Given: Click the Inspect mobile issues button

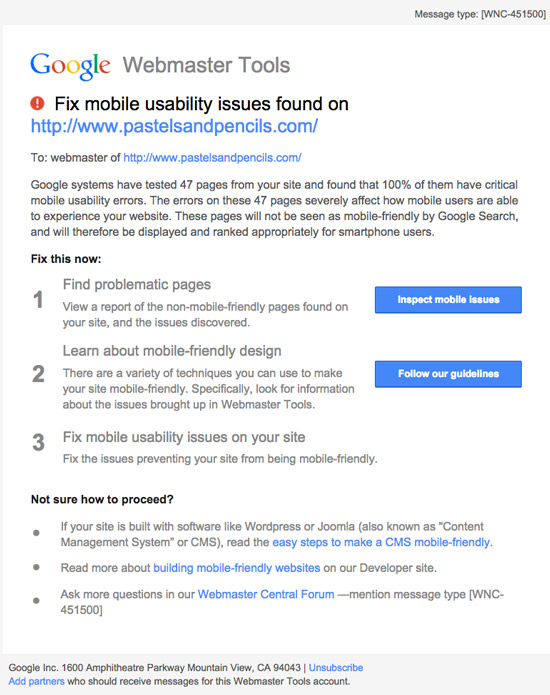Looking at the screenshot, I should (x=448, y=300).
